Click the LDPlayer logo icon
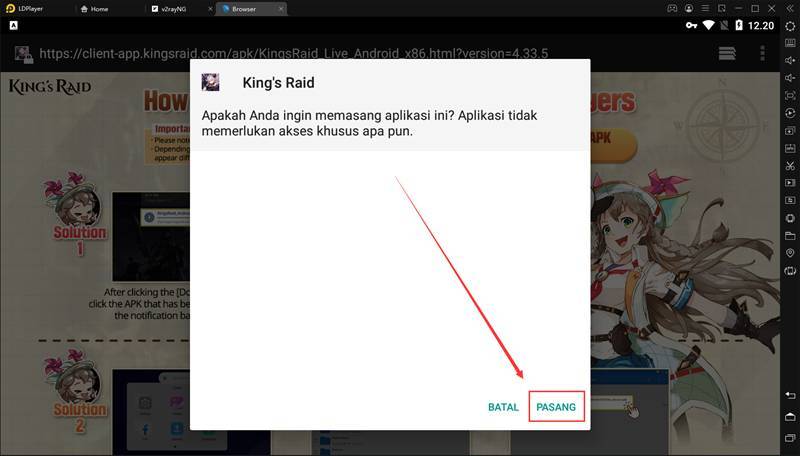 [x=10, y=9]
